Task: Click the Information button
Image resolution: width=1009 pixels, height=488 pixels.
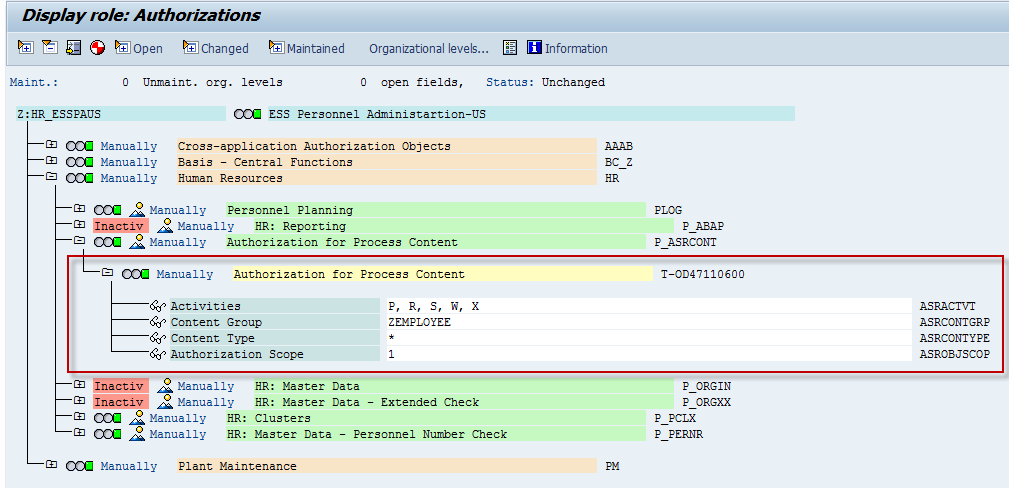Action: (567, 48)
